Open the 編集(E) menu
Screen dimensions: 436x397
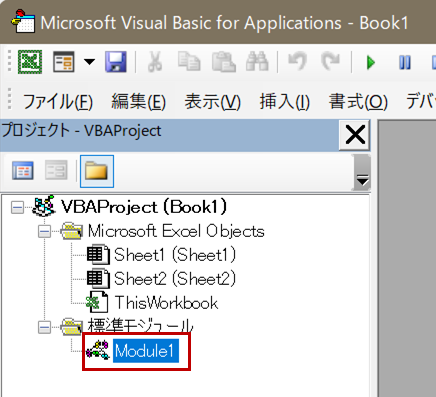(138, 101)
